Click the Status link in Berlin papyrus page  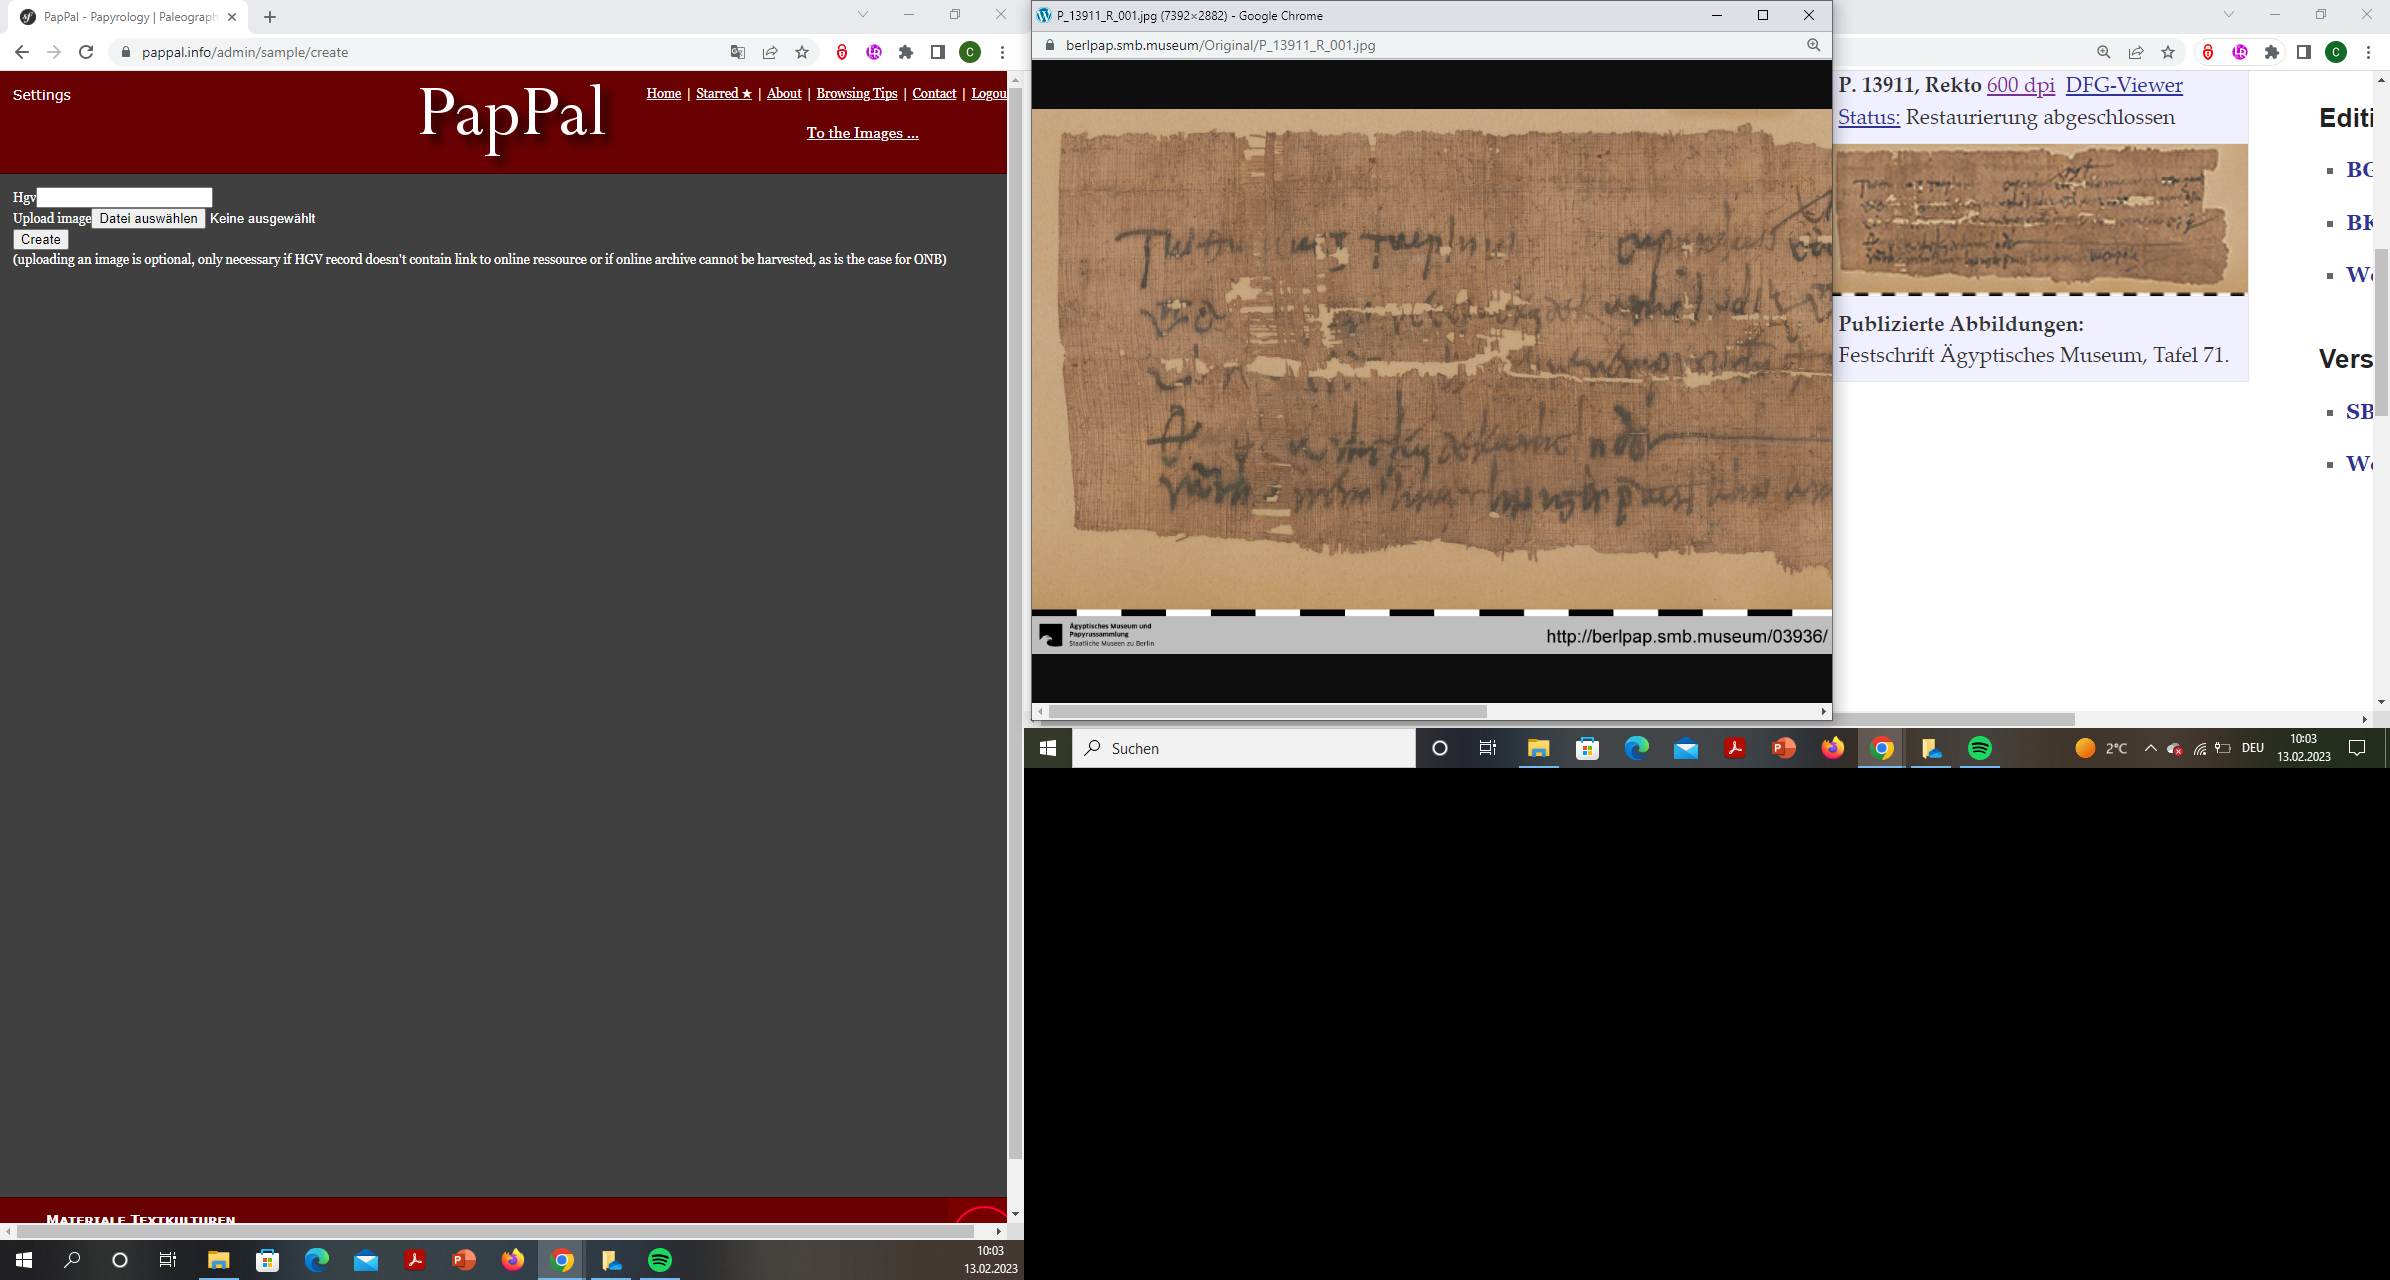pyautogui.click(x=1868, y=117)
